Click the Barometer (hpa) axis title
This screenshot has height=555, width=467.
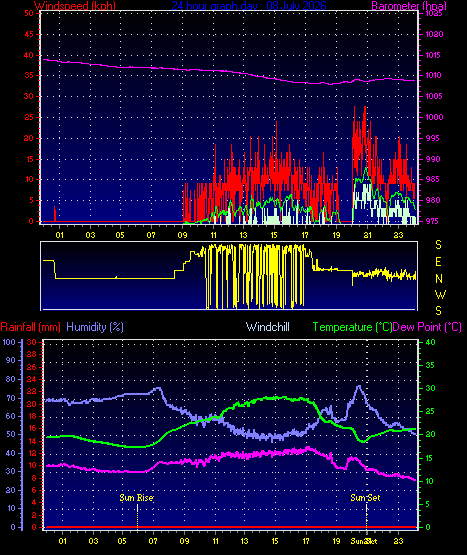point(409,5)
